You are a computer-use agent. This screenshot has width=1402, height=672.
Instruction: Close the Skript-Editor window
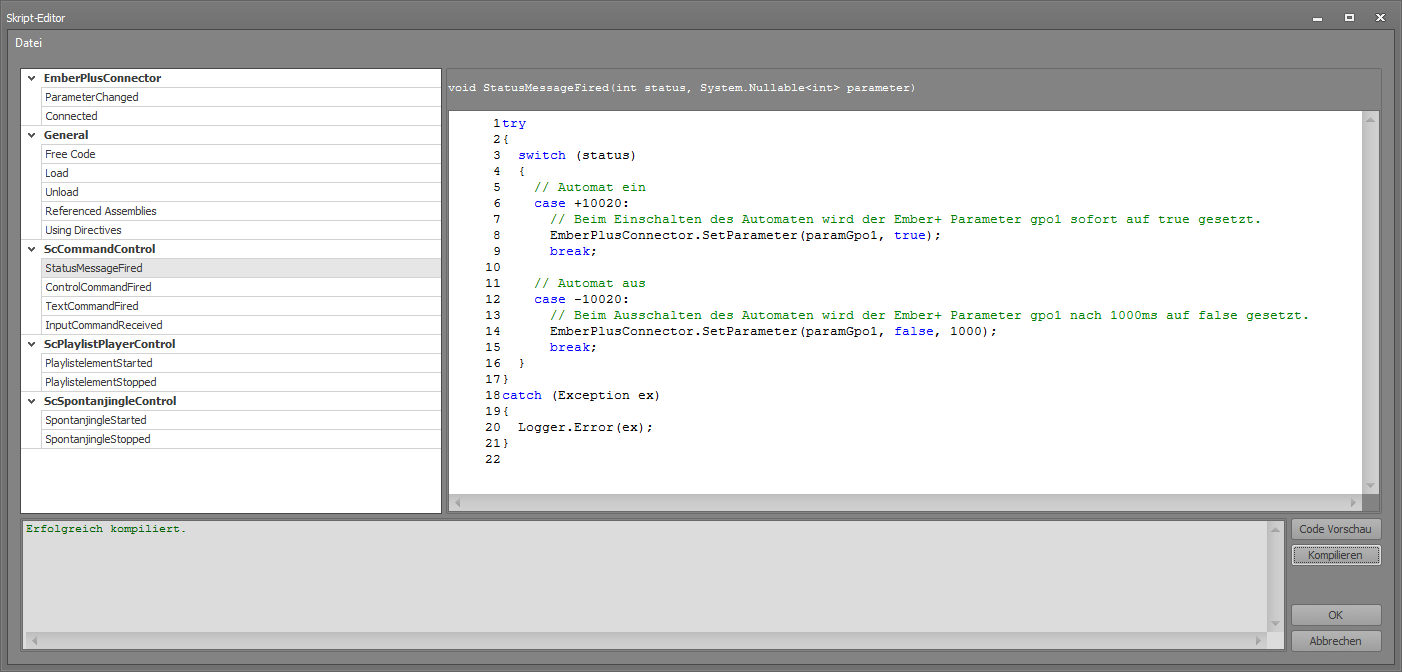[1379, 17]
